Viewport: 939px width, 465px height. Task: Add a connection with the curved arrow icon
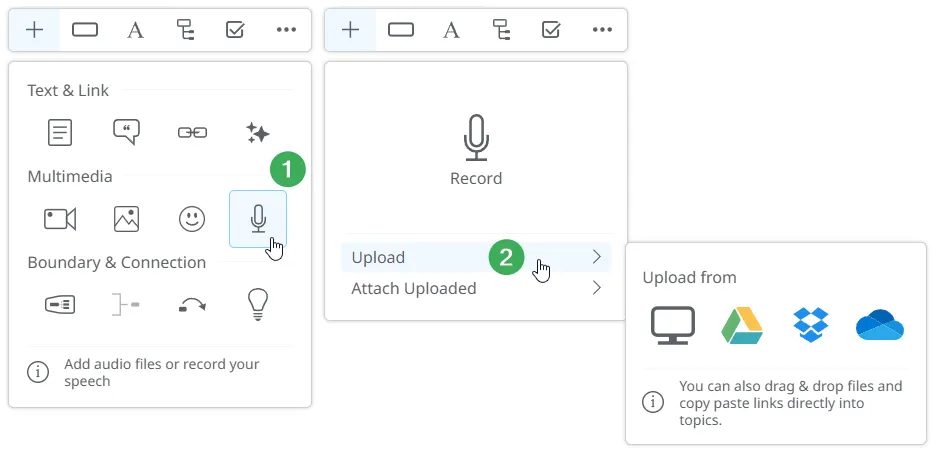192,305
